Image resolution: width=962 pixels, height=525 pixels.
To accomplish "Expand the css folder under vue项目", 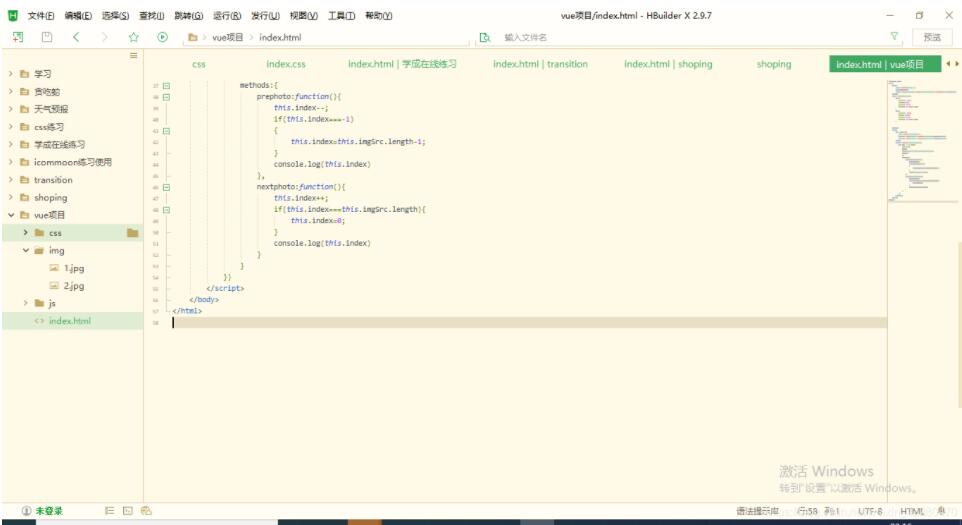I will pyautogui.click(x=26, y=233).
